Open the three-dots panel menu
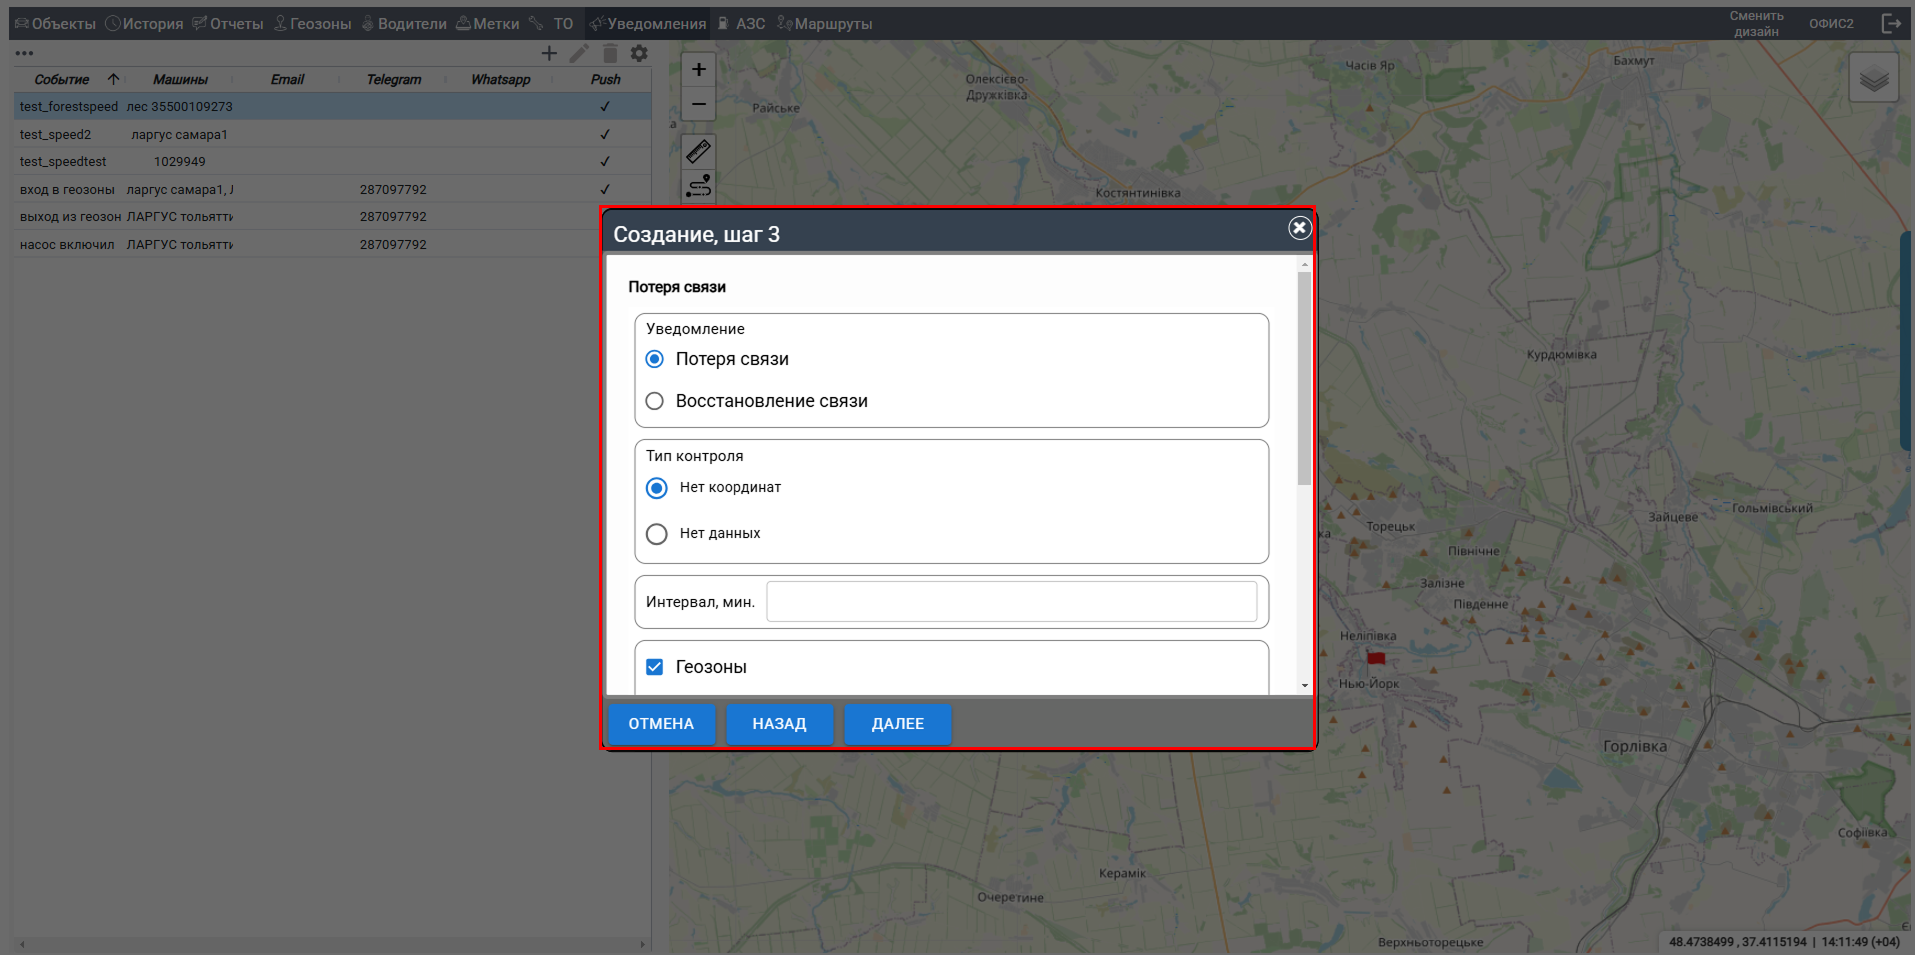Image resolution: width=1915 pixels, height=955 pixels. (25, 53)
